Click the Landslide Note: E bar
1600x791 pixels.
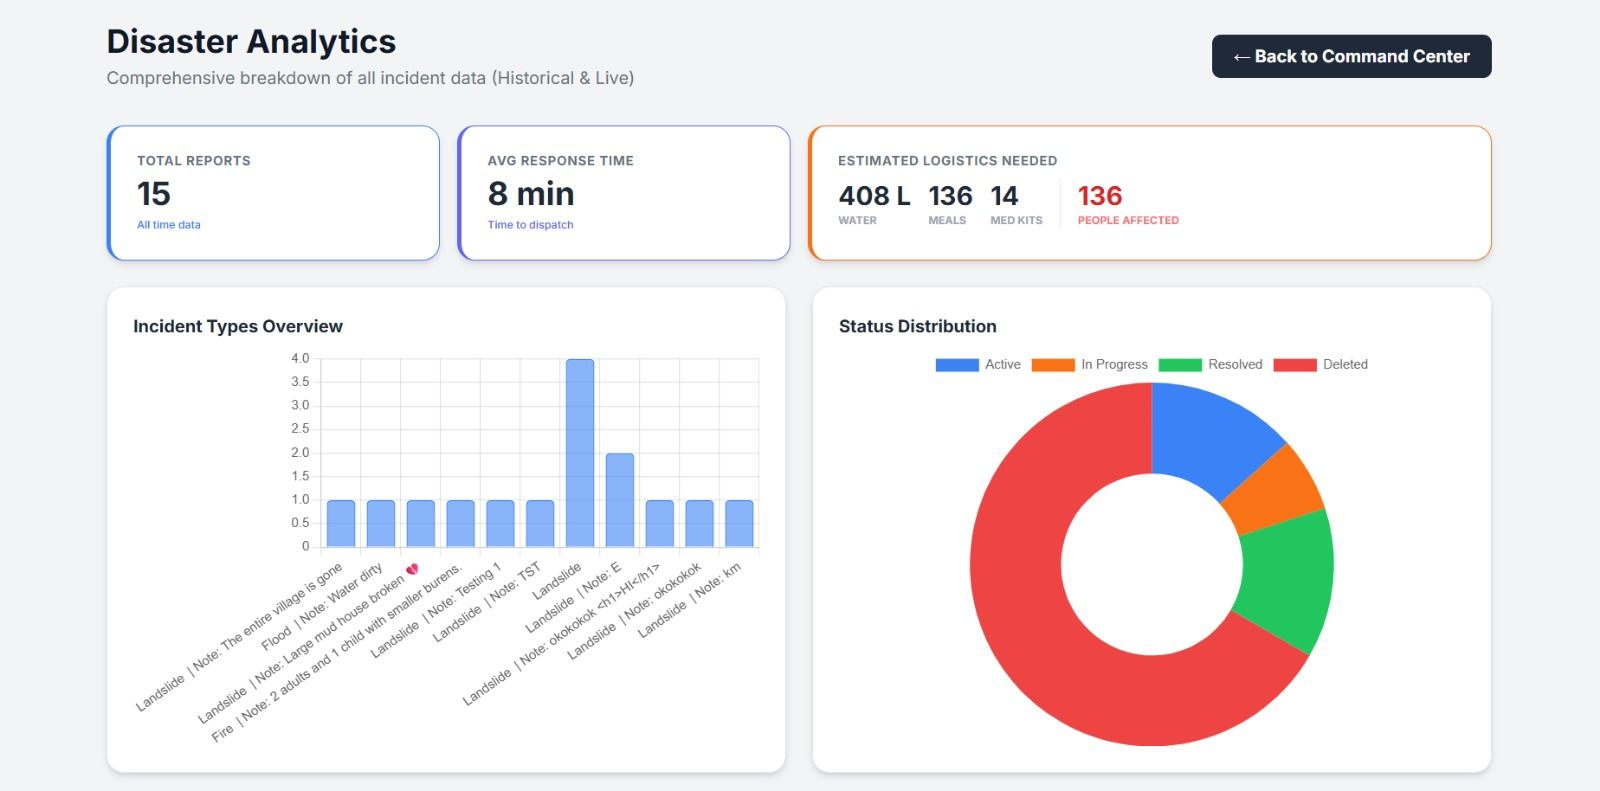click(x=620, y=500)
